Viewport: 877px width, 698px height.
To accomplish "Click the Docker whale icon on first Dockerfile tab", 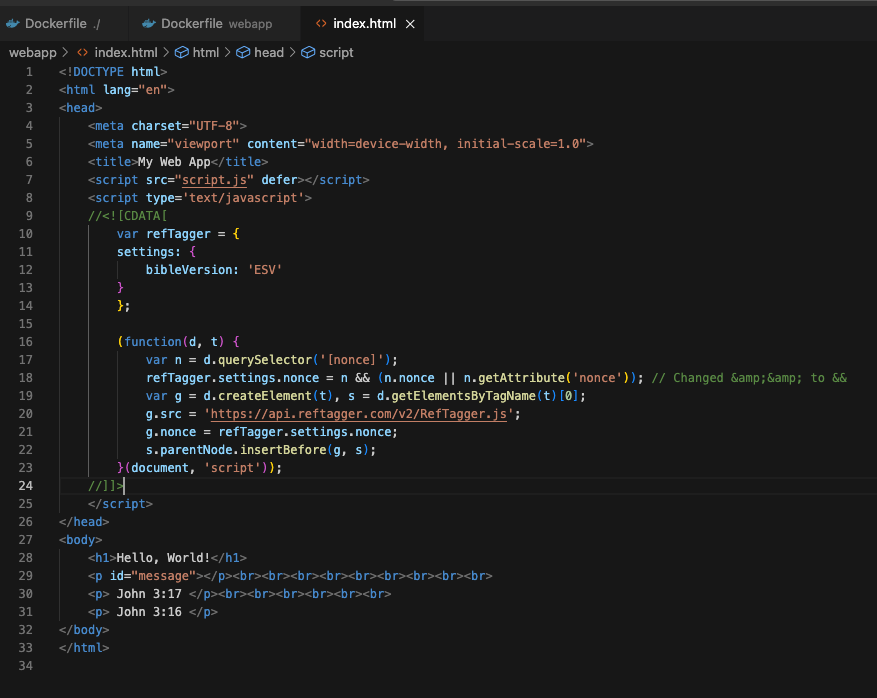I will pyautogui.click(x=14, y=23).
